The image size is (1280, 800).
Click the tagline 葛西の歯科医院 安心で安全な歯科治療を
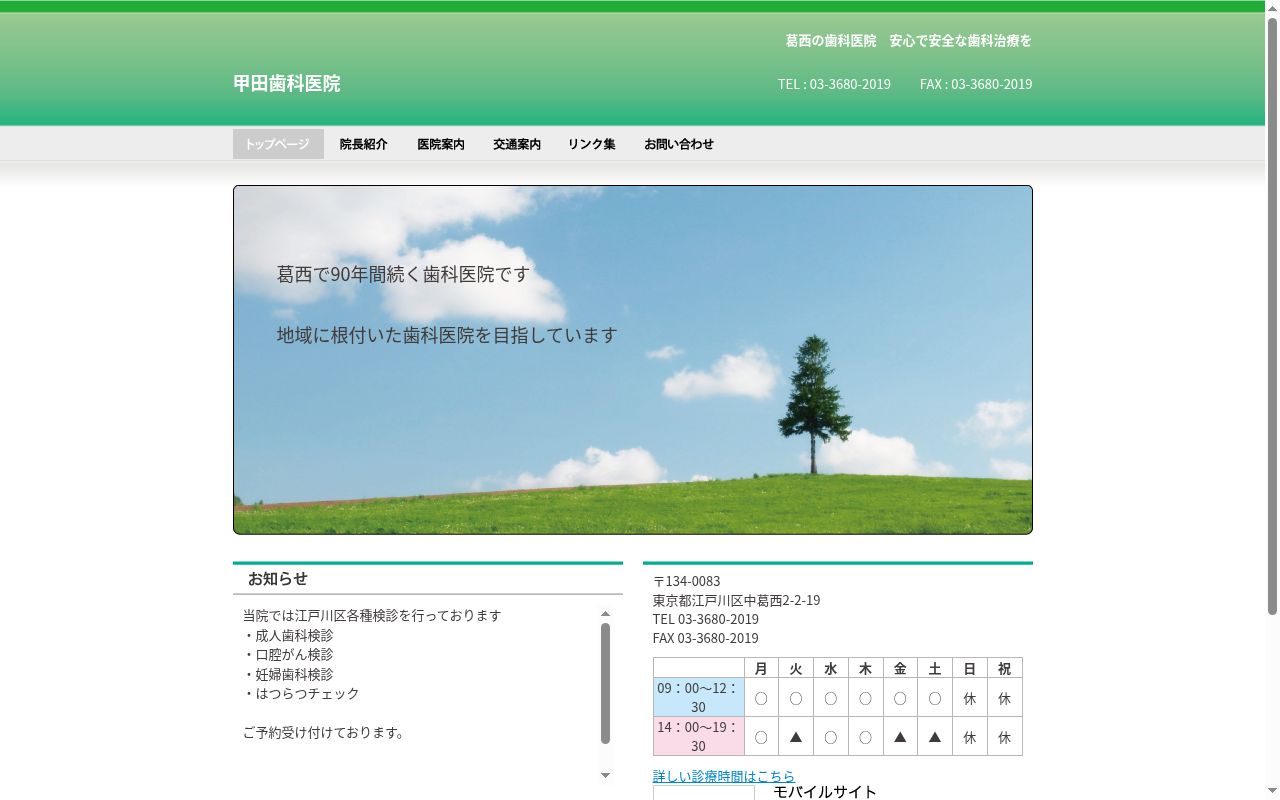(x=908, y=41)
